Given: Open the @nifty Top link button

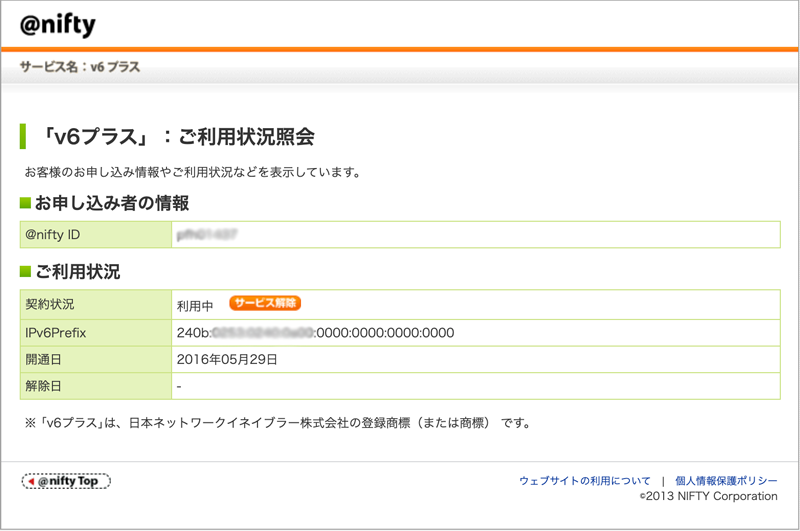Looking at the screenshot, I should pos(66,481).
